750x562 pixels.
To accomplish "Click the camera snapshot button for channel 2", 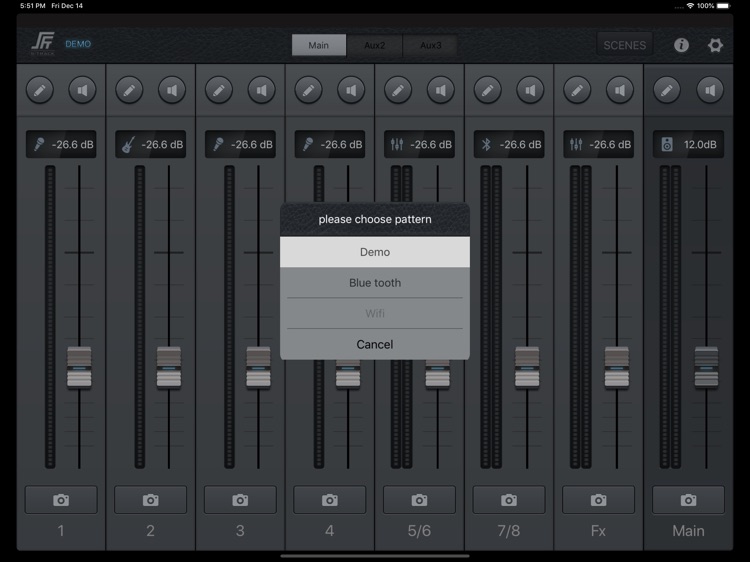I will point(150,500).
